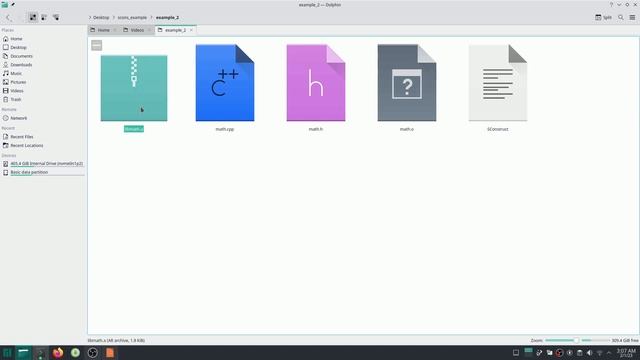Navigate to scons_example in breadcrumb
This screenshot has width=640, height=360.
tap(132, 18)
